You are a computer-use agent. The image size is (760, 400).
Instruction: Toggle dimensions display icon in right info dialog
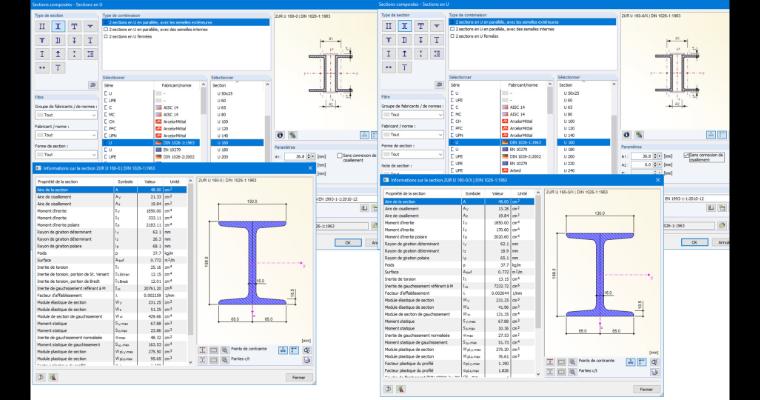pyautogui.click(x=631, y=362)
